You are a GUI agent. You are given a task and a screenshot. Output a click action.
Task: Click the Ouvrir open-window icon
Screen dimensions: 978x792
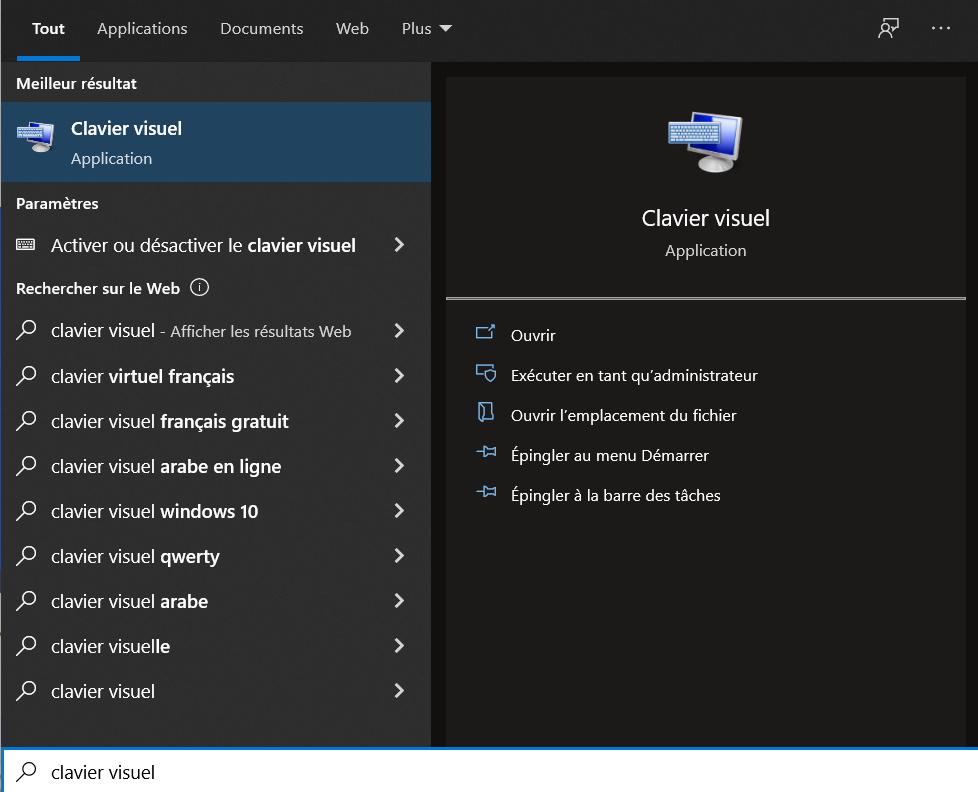485,332
